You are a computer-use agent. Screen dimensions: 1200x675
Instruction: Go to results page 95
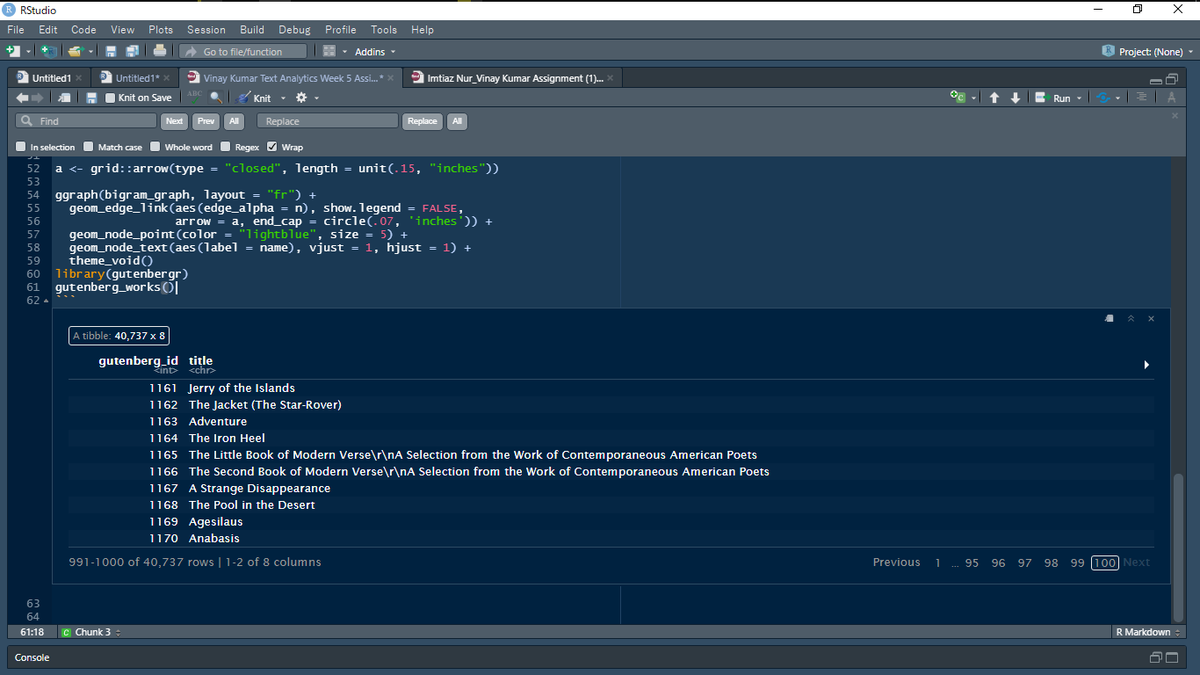click(972, 563)
